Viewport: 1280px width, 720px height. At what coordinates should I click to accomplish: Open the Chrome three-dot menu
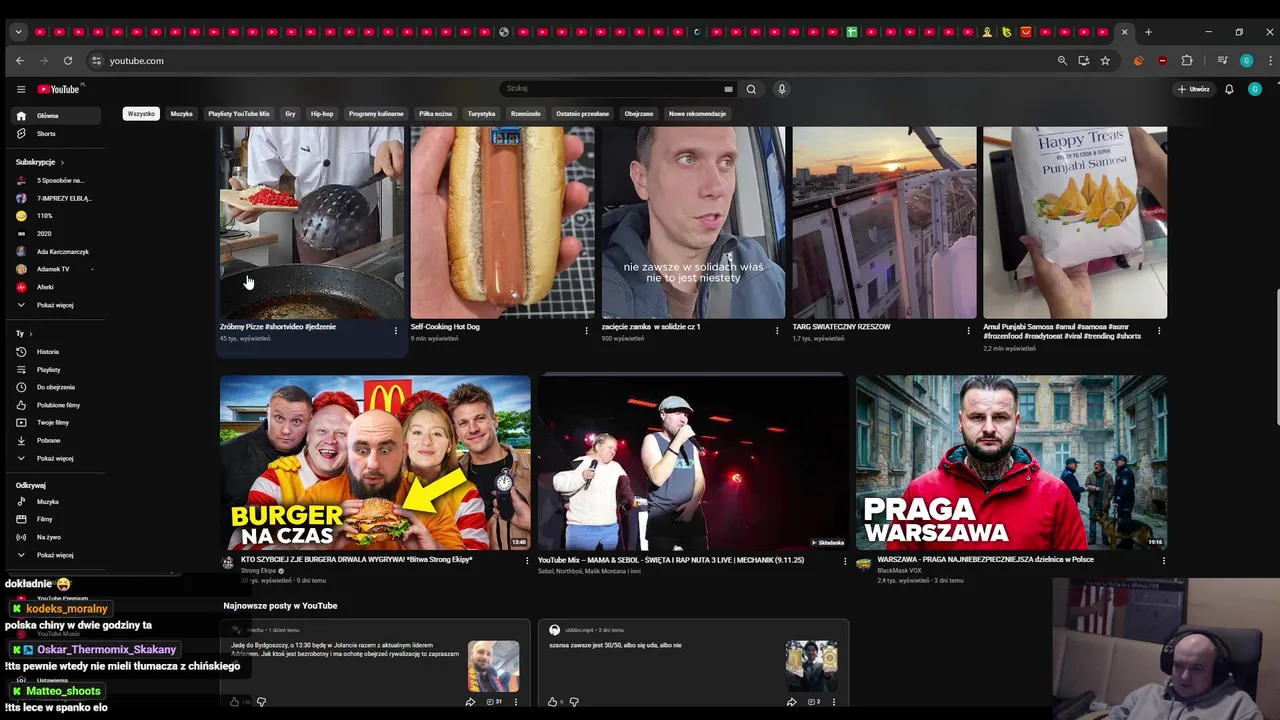point(1271,61)
